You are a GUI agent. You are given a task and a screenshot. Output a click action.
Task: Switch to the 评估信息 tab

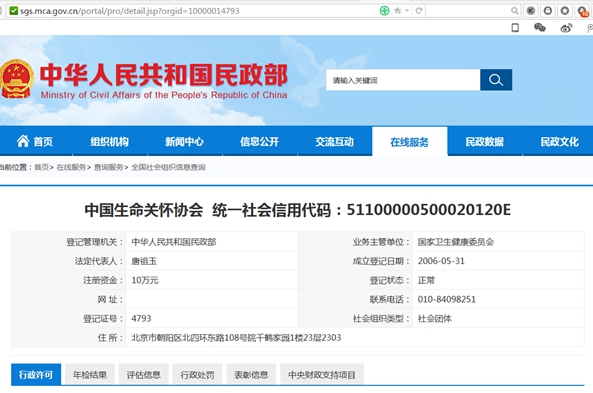pos(143,374)
